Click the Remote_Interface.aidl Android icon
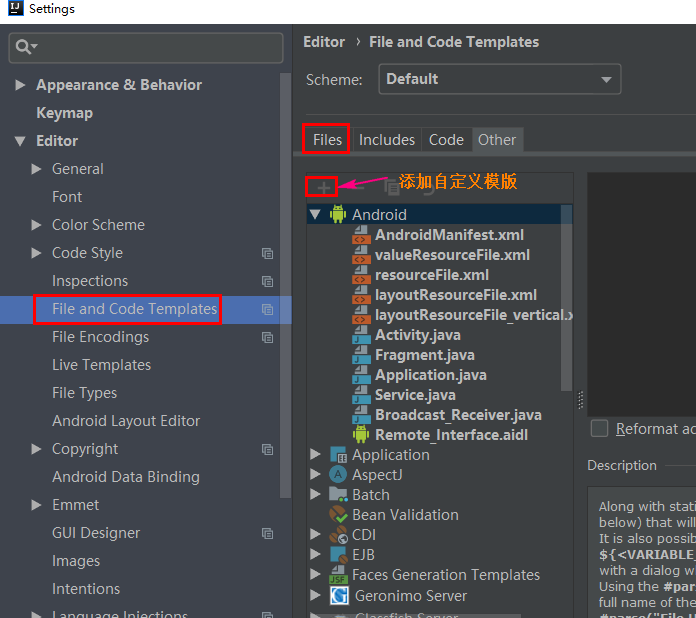Viewport: 696px width, 618px height. [361, 435]
